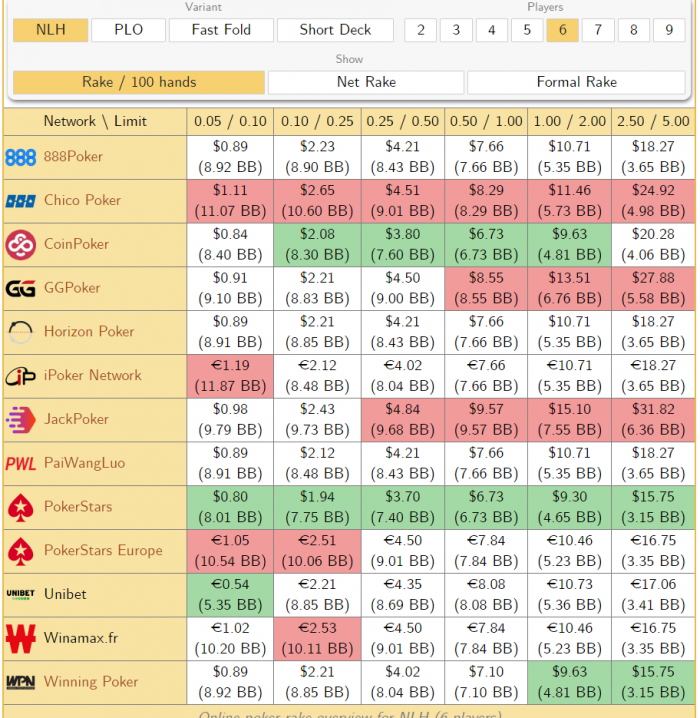
Task: Set players to 2
Action: 420,30
